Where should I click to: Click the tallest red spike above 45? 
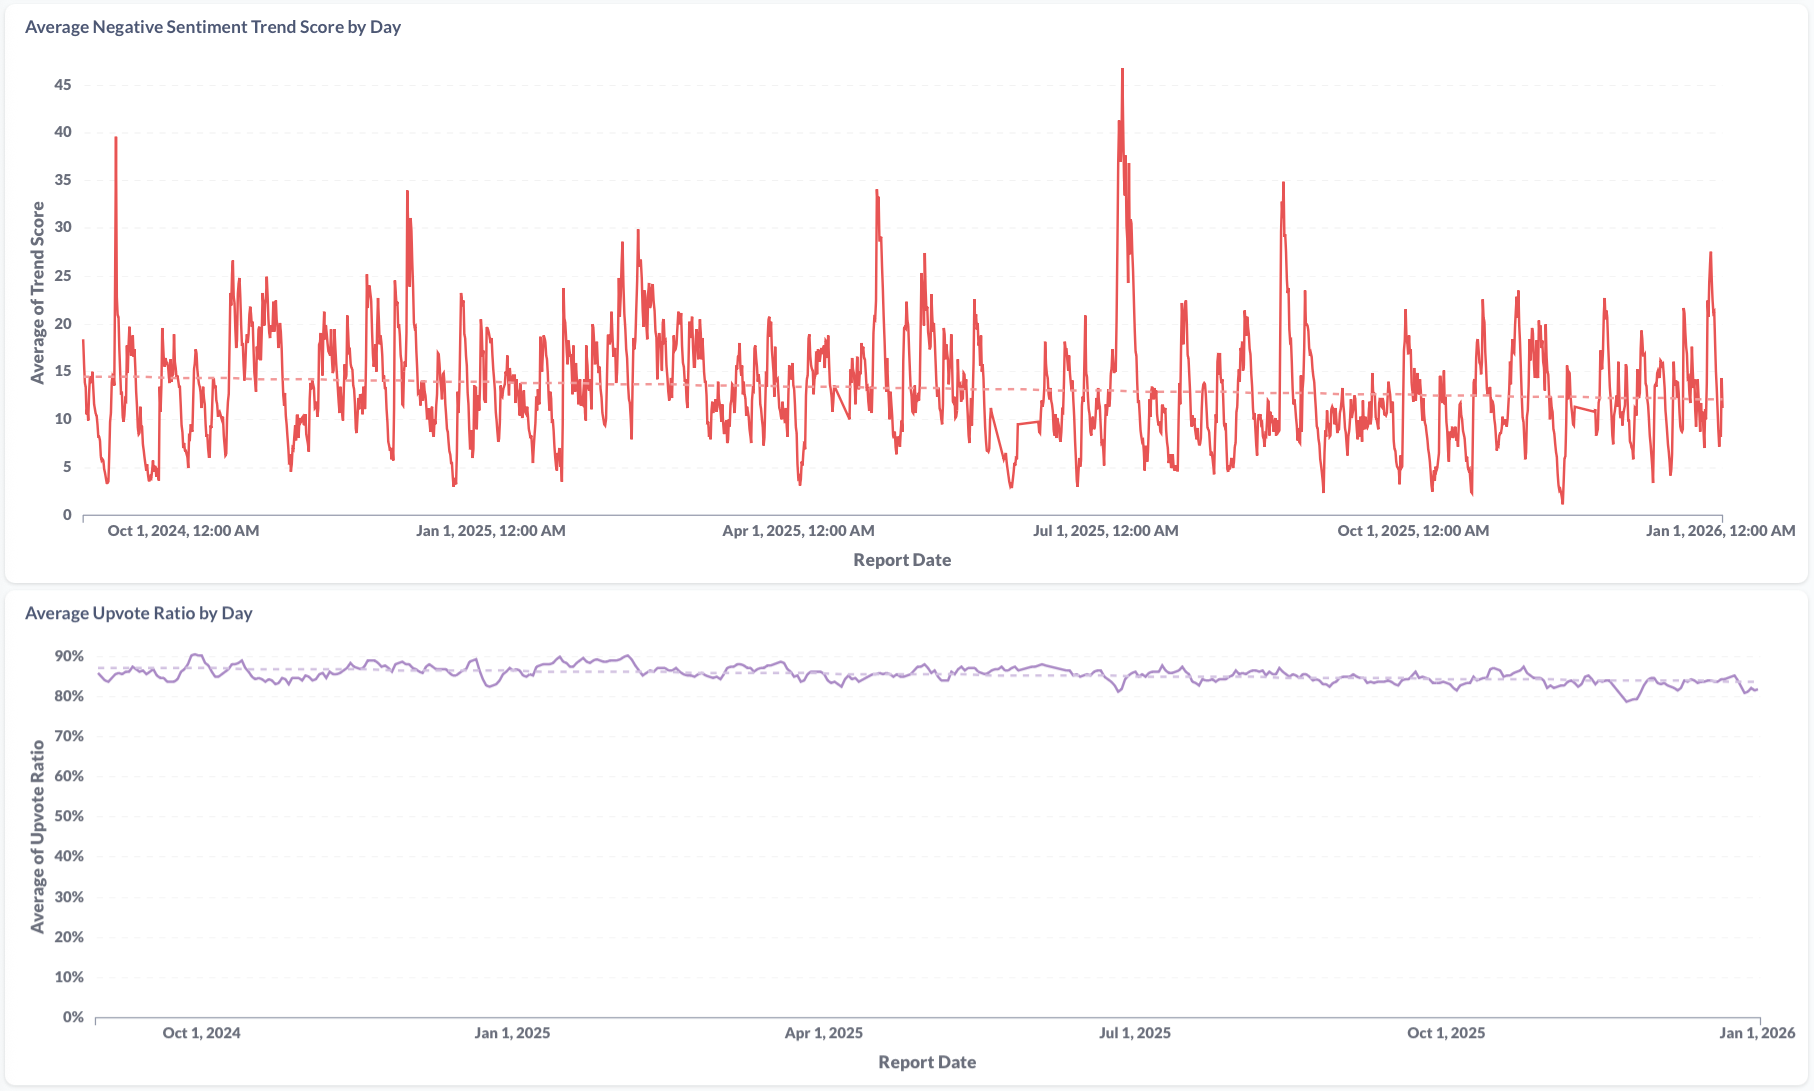click(x=1122, y=72)
